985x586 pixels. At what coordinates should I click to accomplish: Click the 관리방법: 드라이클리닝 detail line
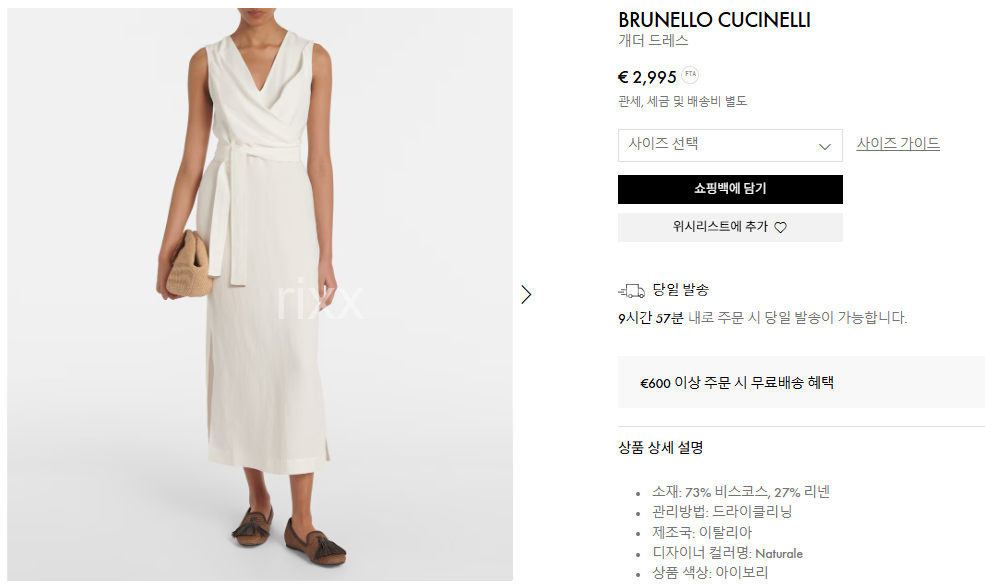click(722, 512)
